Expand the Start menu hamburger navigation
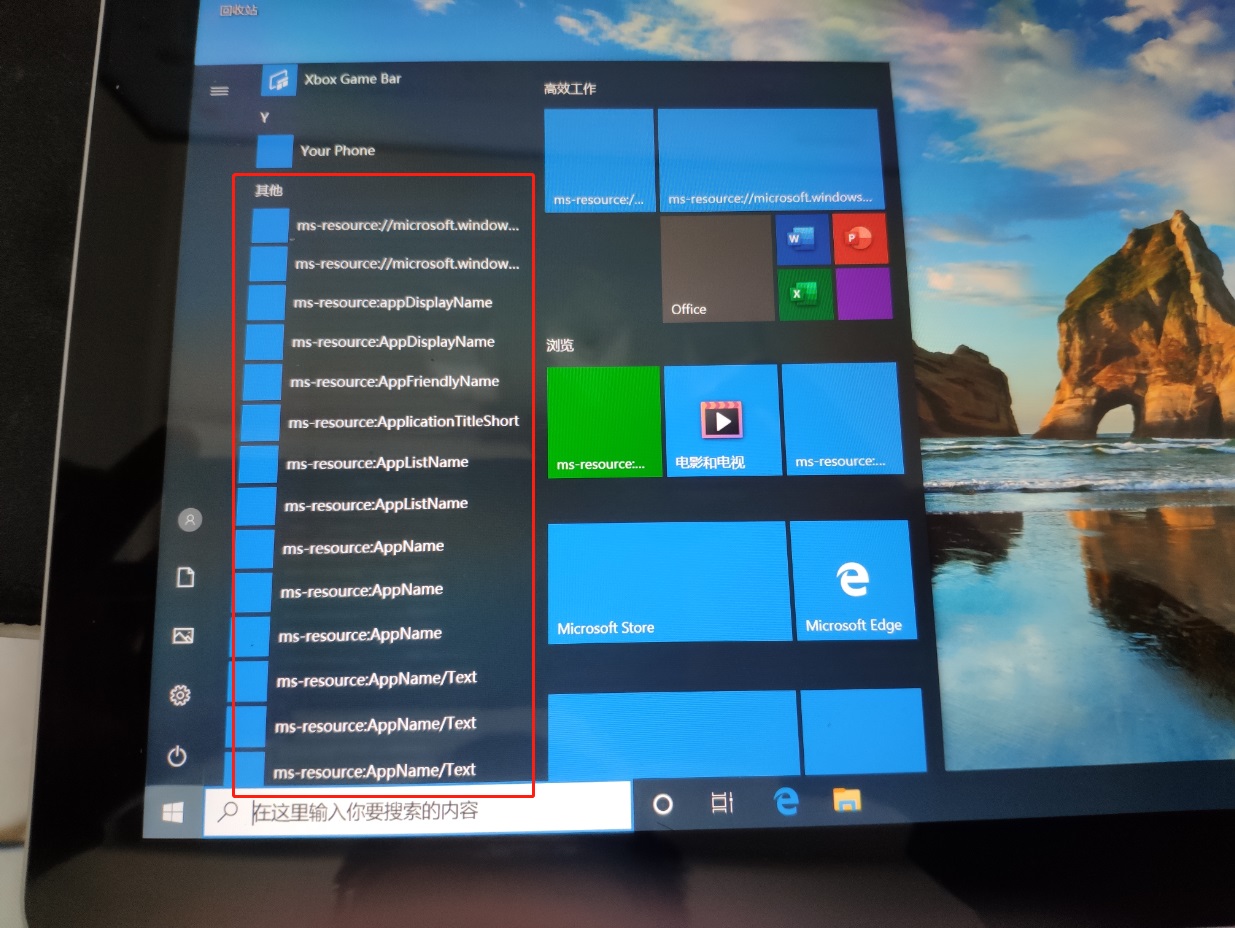The image size is (1235, 928). pos(219,90)
